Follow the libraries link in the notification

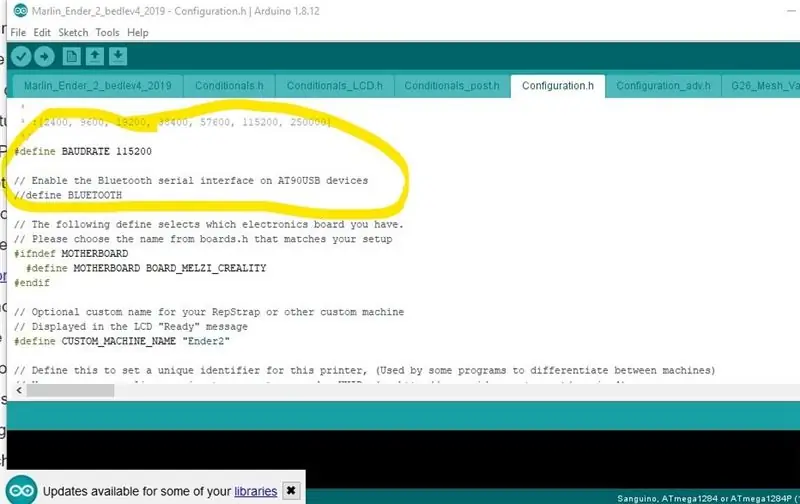click(x=256, y=491)
